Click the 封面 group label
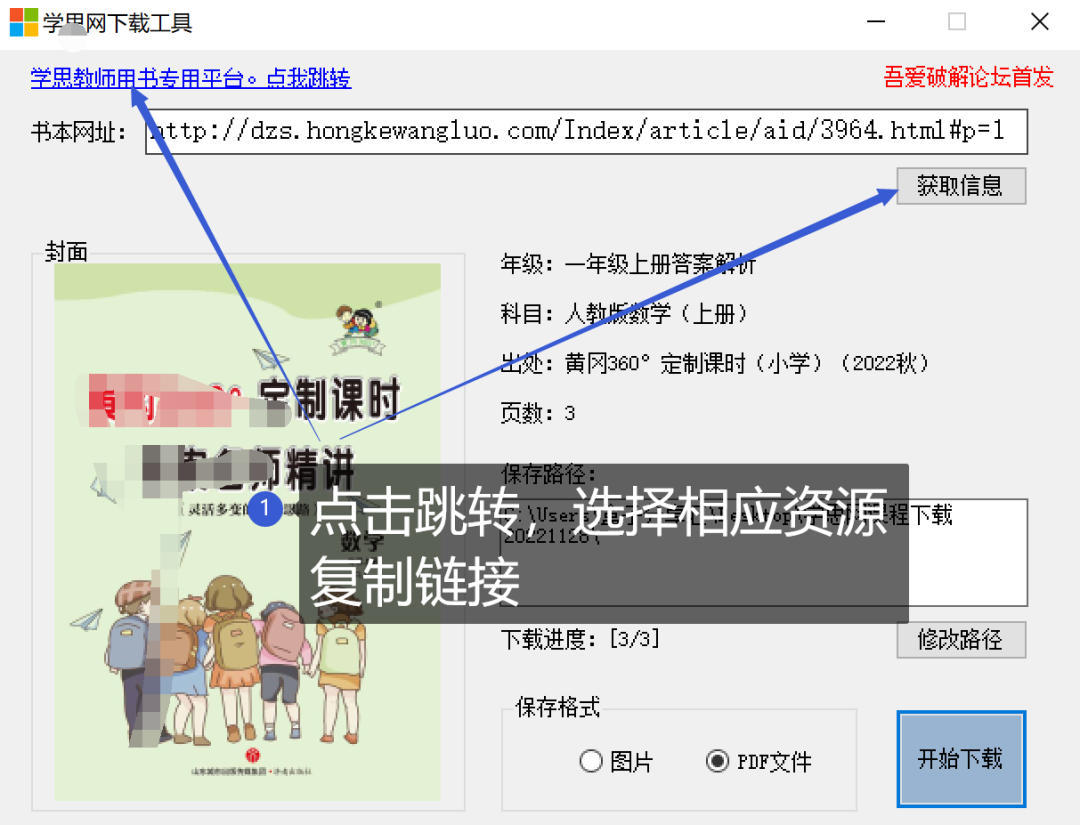1080x825 pixels. 66,252
